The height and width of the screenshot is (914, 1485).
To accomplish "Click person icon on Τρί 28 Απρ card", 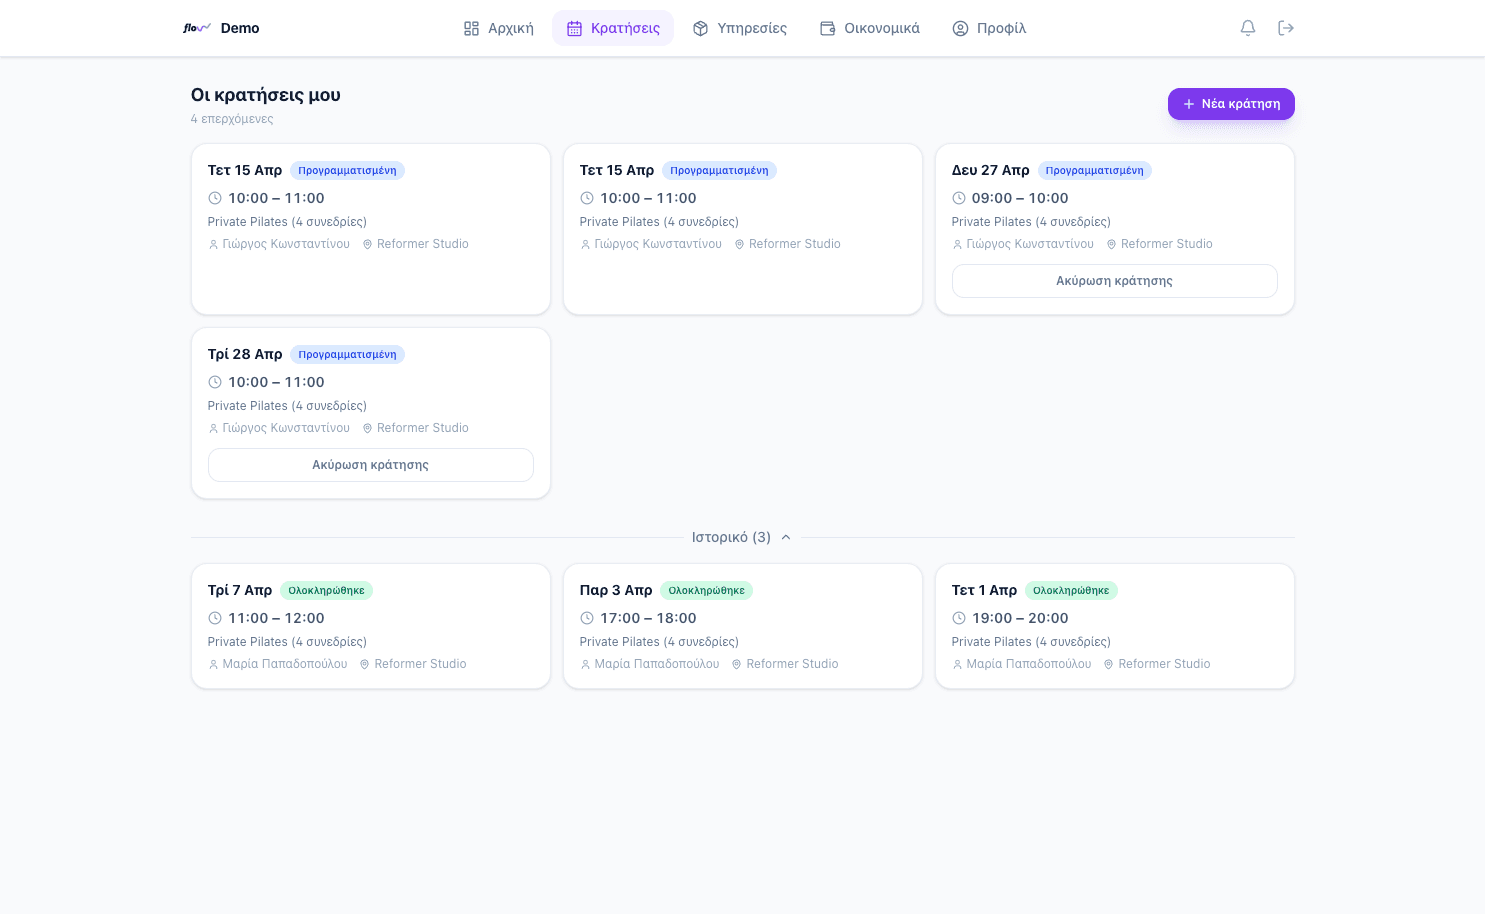I will tap(213, 428).
